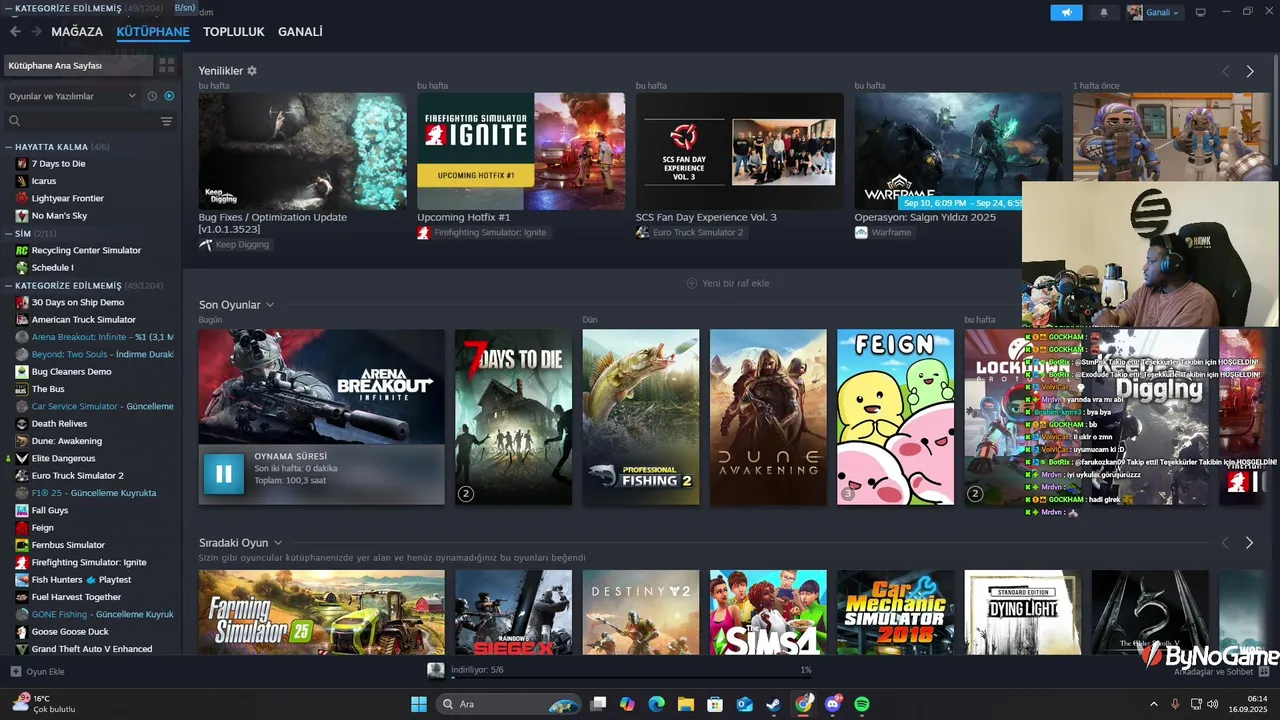Screen dimensions: 1280x720
Task: Open Steam icon in the taskbar
Action: (774, 704)
